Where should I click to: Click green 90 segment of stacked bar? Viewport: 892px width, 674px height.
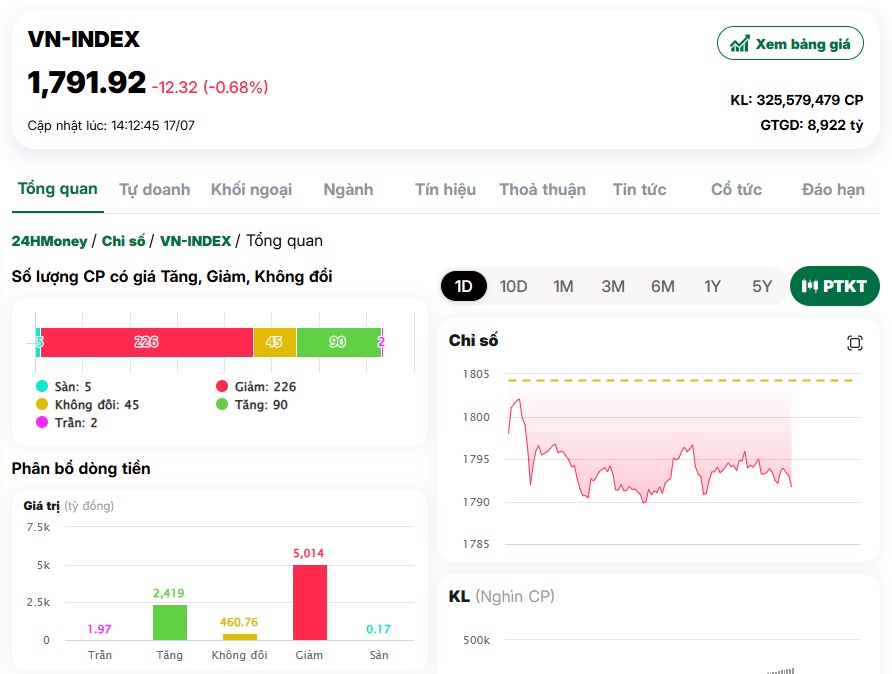coord(338,342)
